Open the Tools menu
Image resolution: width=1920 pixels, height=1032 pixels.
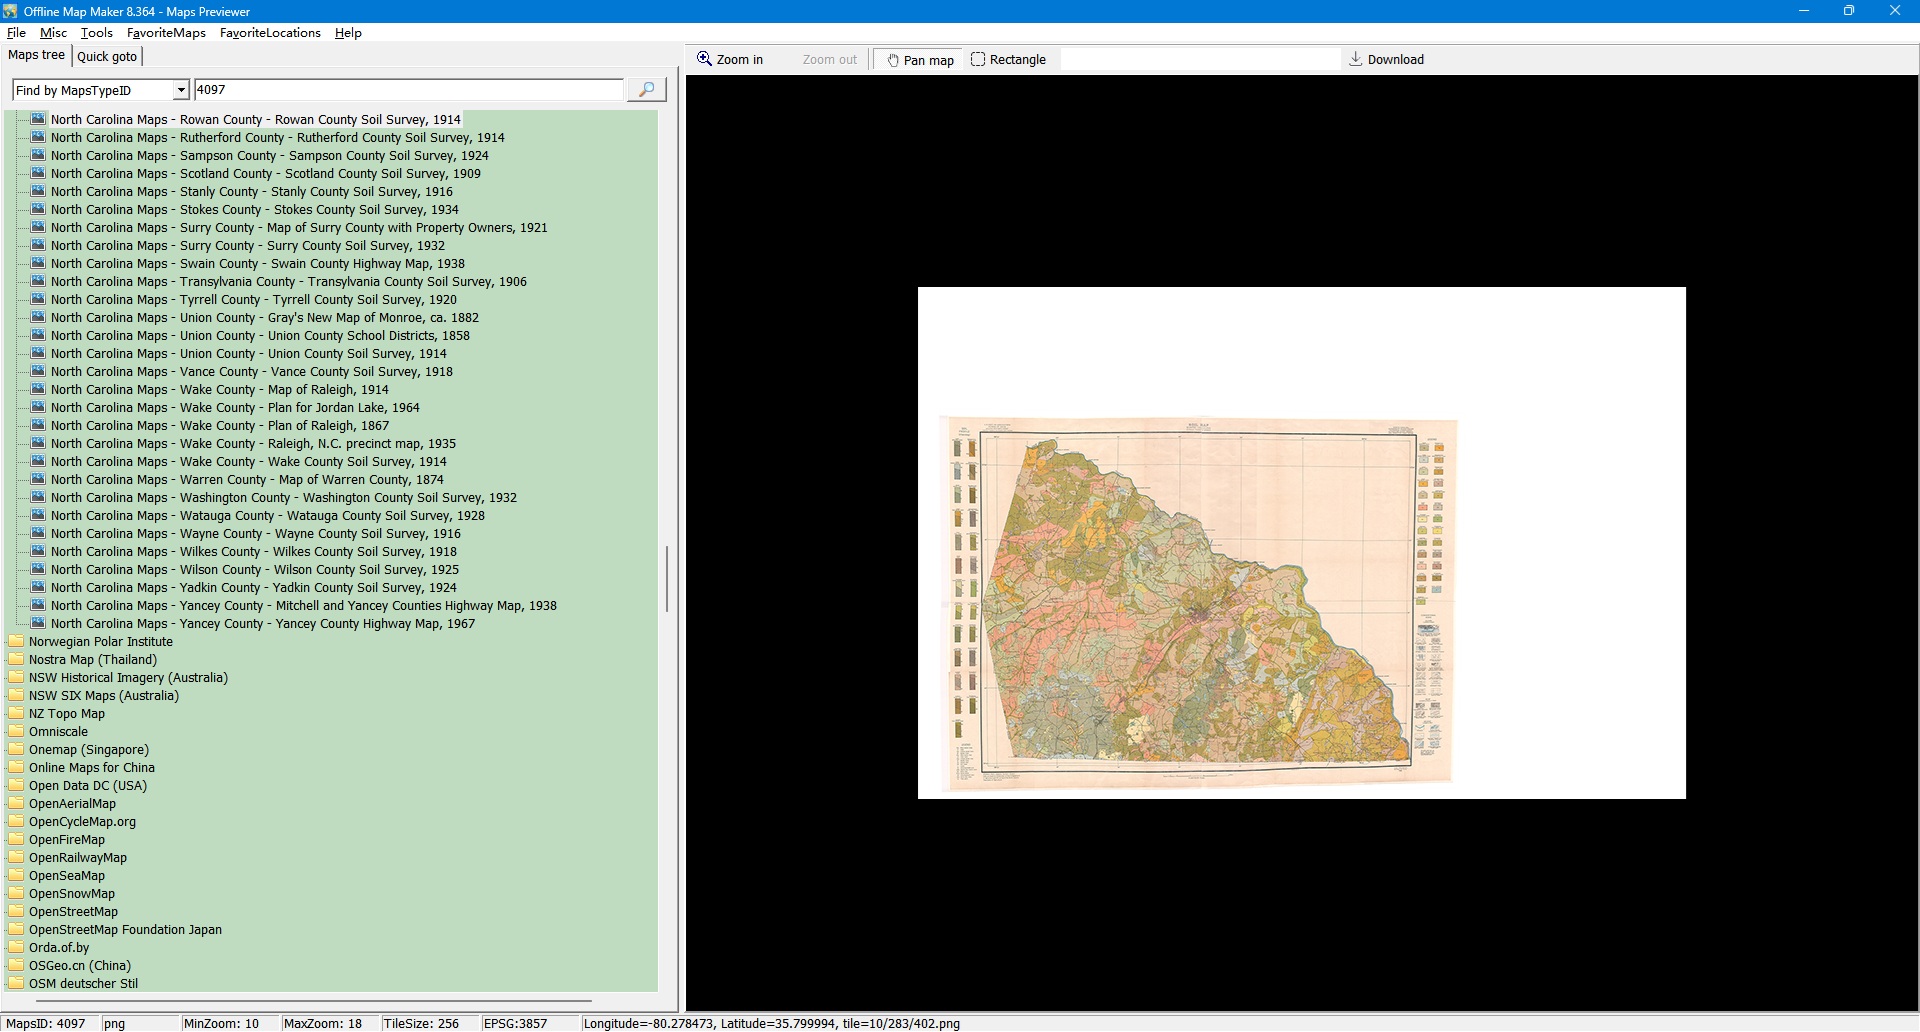pos(96,33)
